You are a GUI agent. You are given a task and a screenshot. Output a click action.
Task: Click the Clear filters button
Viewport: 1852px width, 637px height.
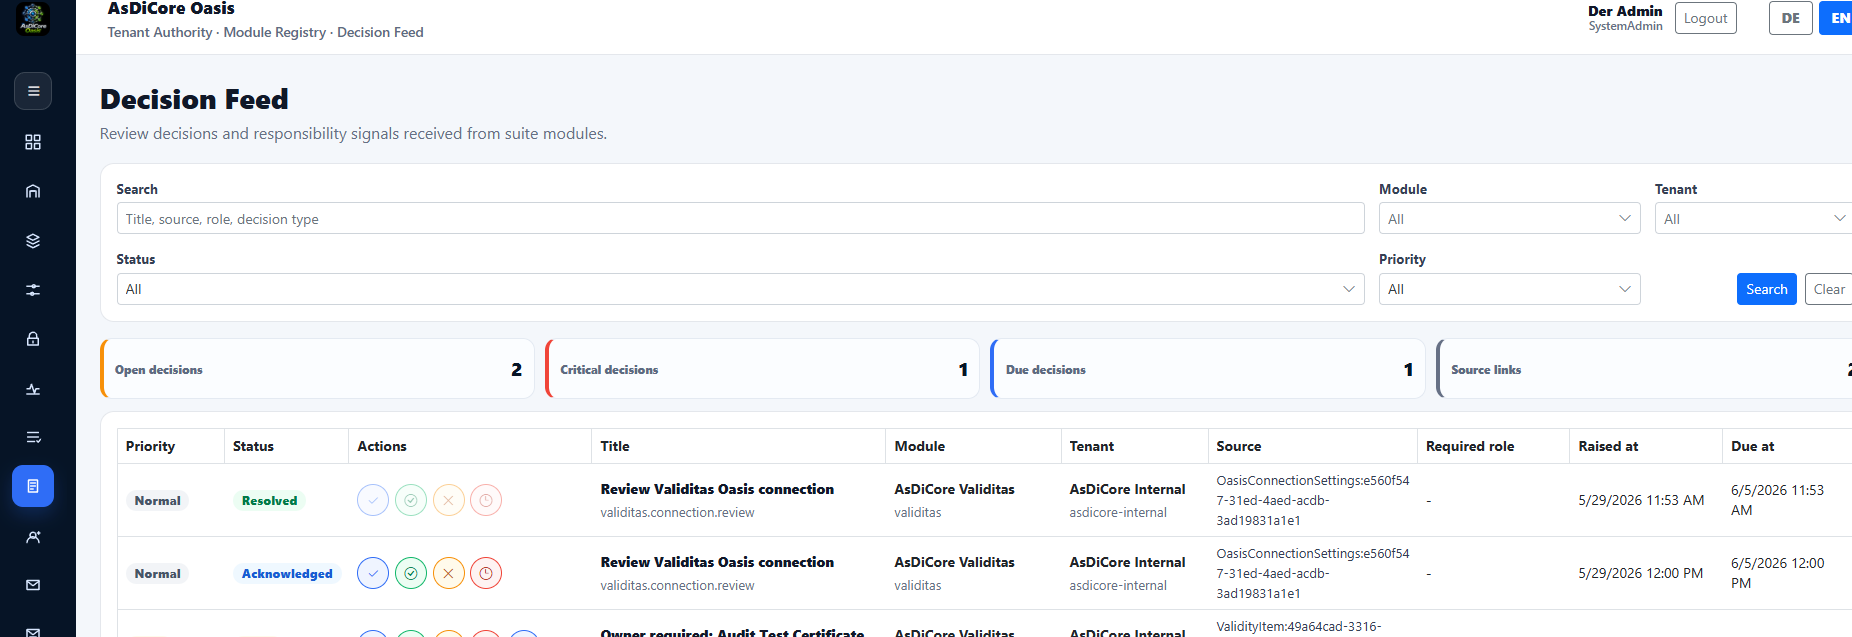(x=1828, y=289)
